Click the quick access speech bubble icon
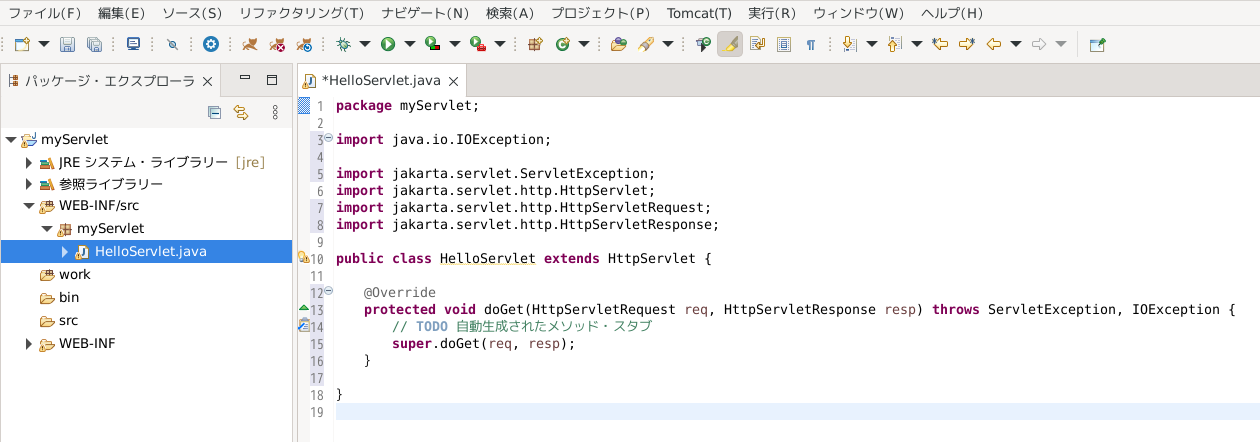 point(704,44)
